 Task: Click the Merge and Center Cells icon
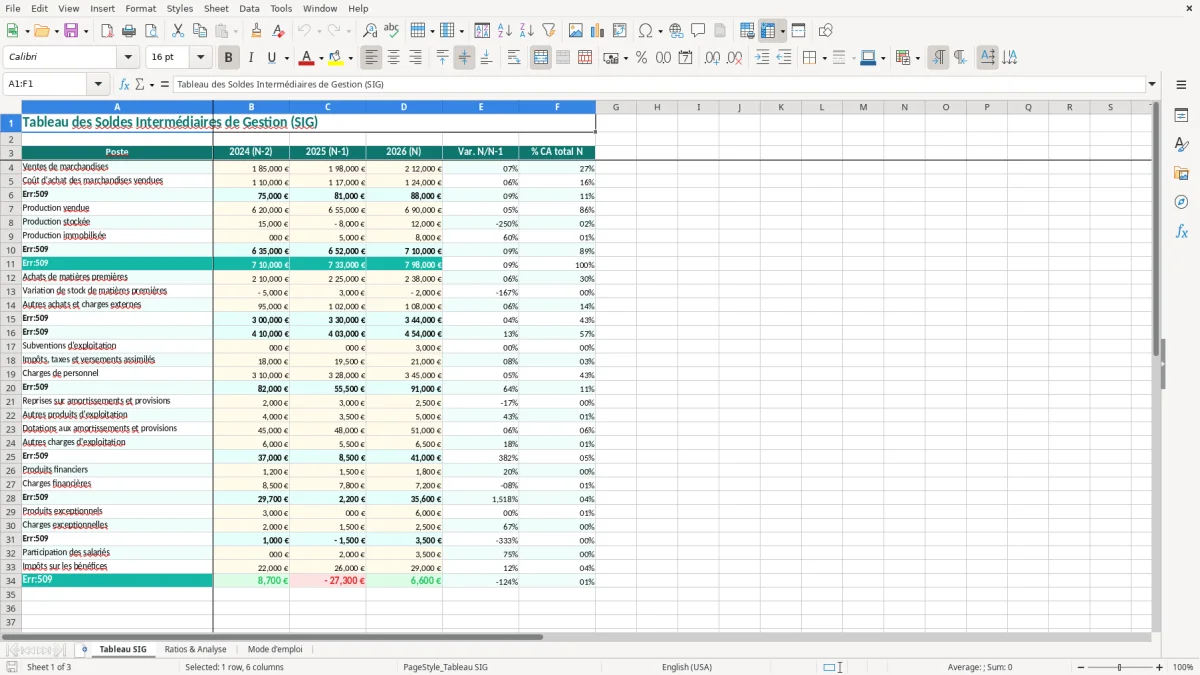[541, 58]
